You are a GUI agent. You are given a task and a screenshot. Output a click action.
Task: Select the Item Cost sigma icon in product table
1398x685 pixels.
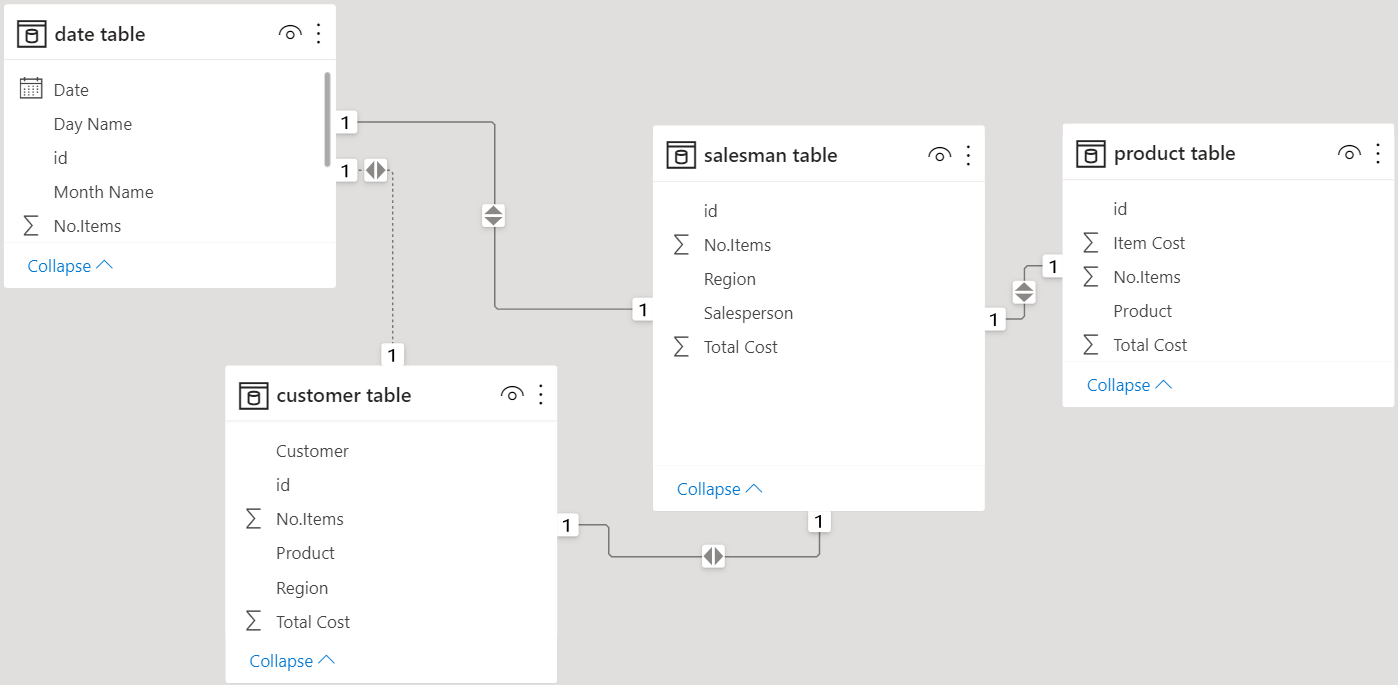[x=1090, y=242]
